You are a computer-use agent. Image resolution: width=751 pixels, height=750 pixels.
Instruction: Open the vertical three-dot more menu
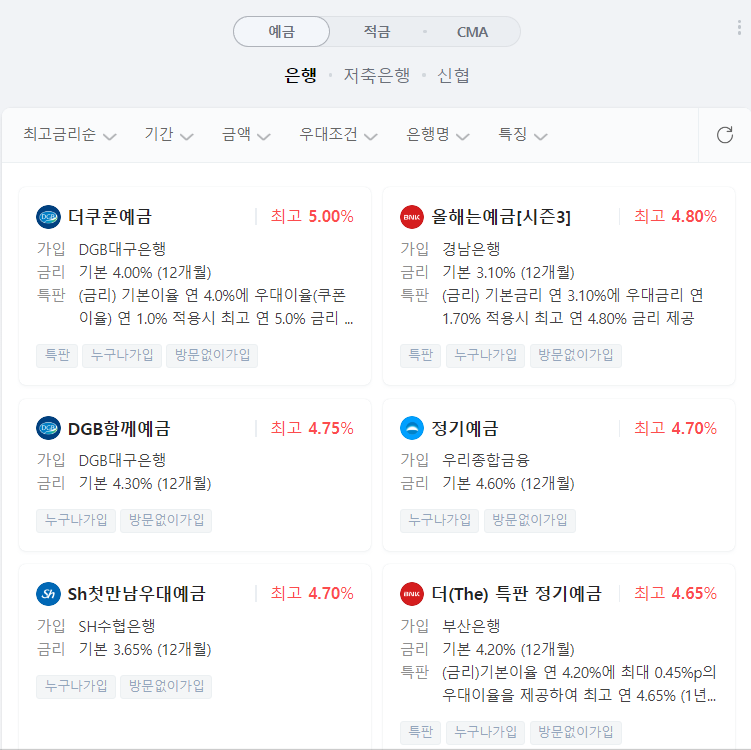[739, 28]
